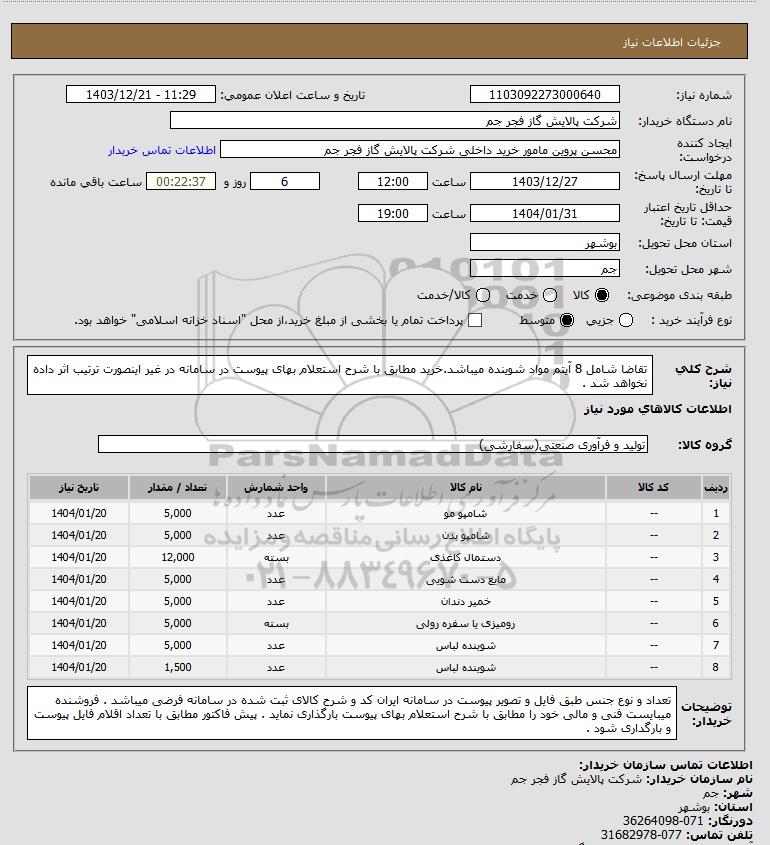The width and height of the screenshot is (770, 845).
Task: Select the دستمال کاغذی item cell
Action: (466, 558)
